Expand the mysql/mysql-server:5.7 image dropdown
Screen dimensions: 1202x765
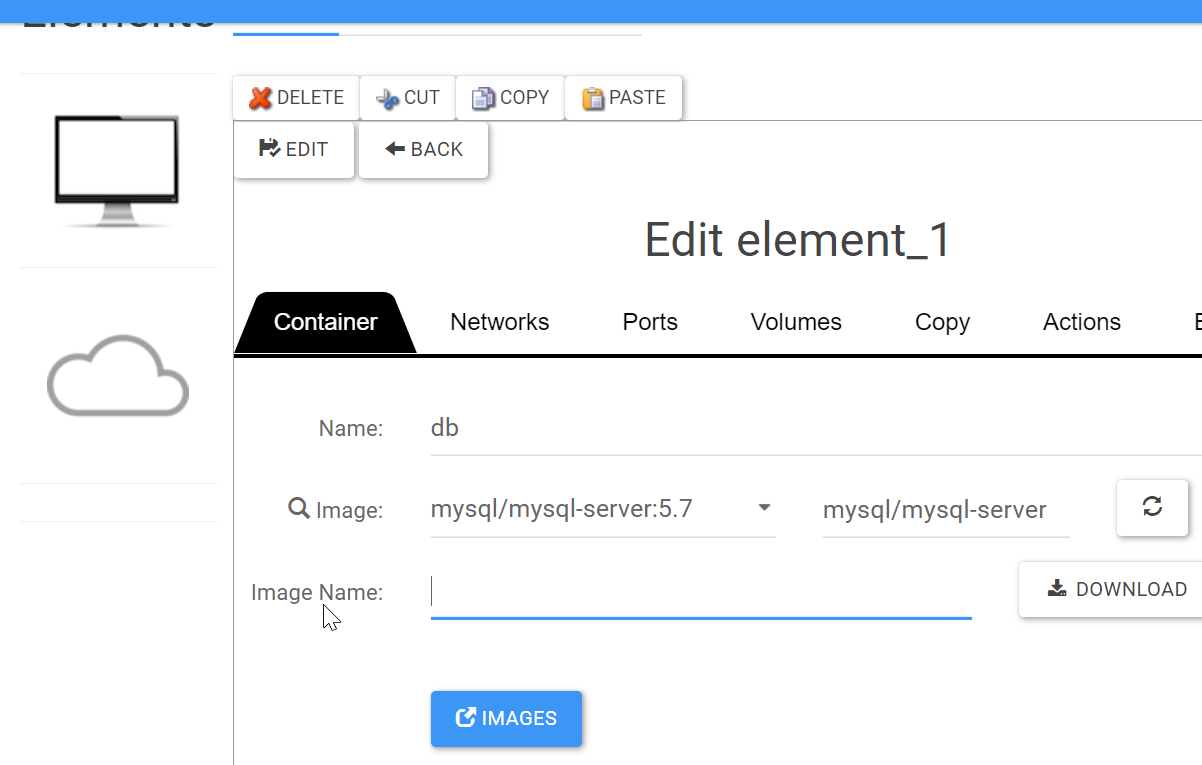[603, 510]
